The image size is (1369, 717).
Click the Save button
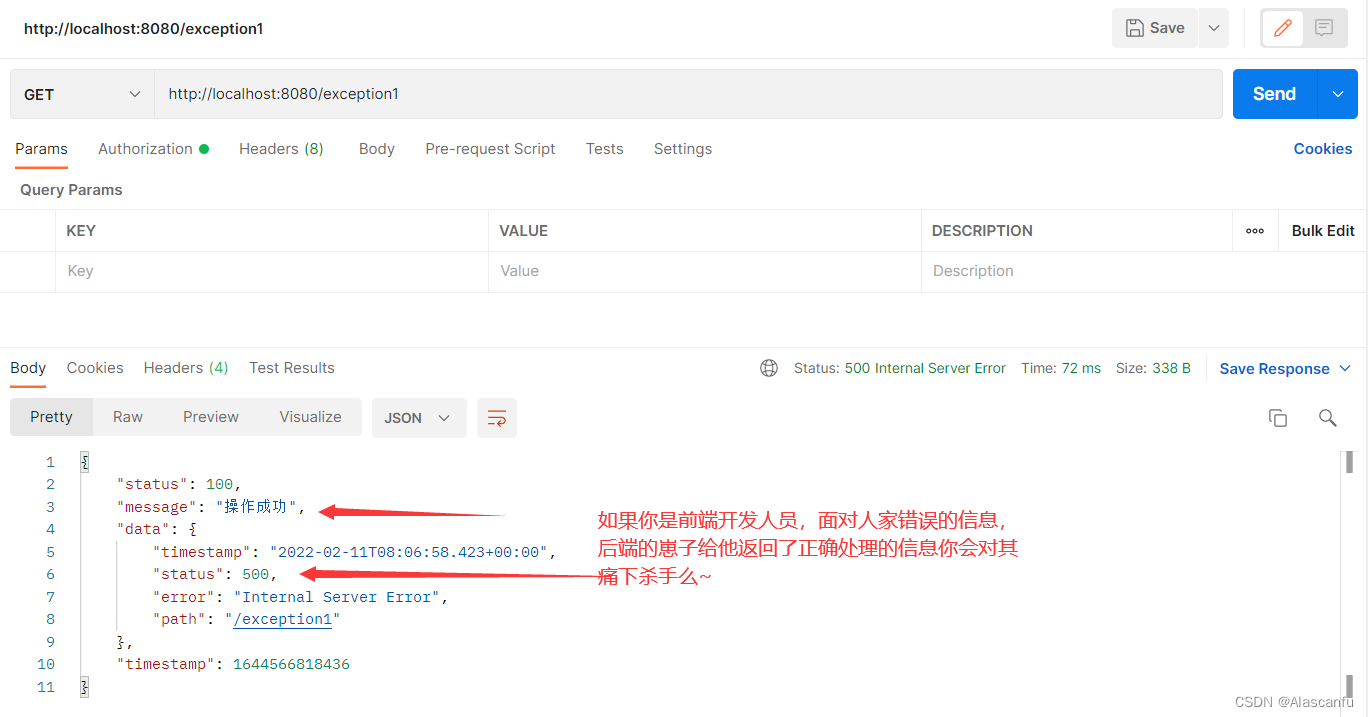coord(1155,28)
